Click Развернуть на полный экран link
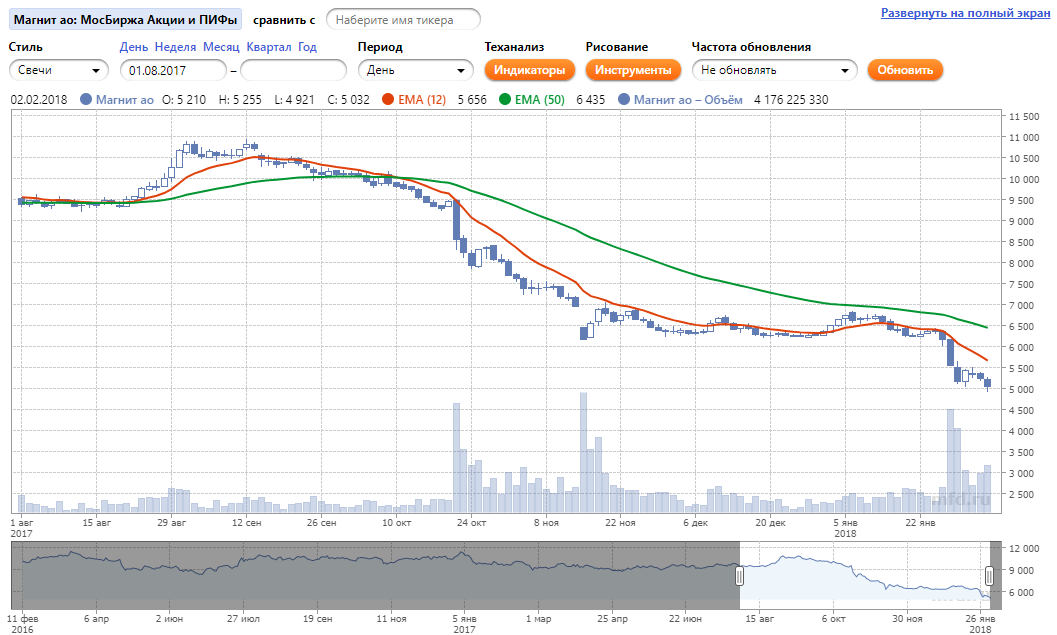Screen dimensions: 1057x635 click(965, 13)
